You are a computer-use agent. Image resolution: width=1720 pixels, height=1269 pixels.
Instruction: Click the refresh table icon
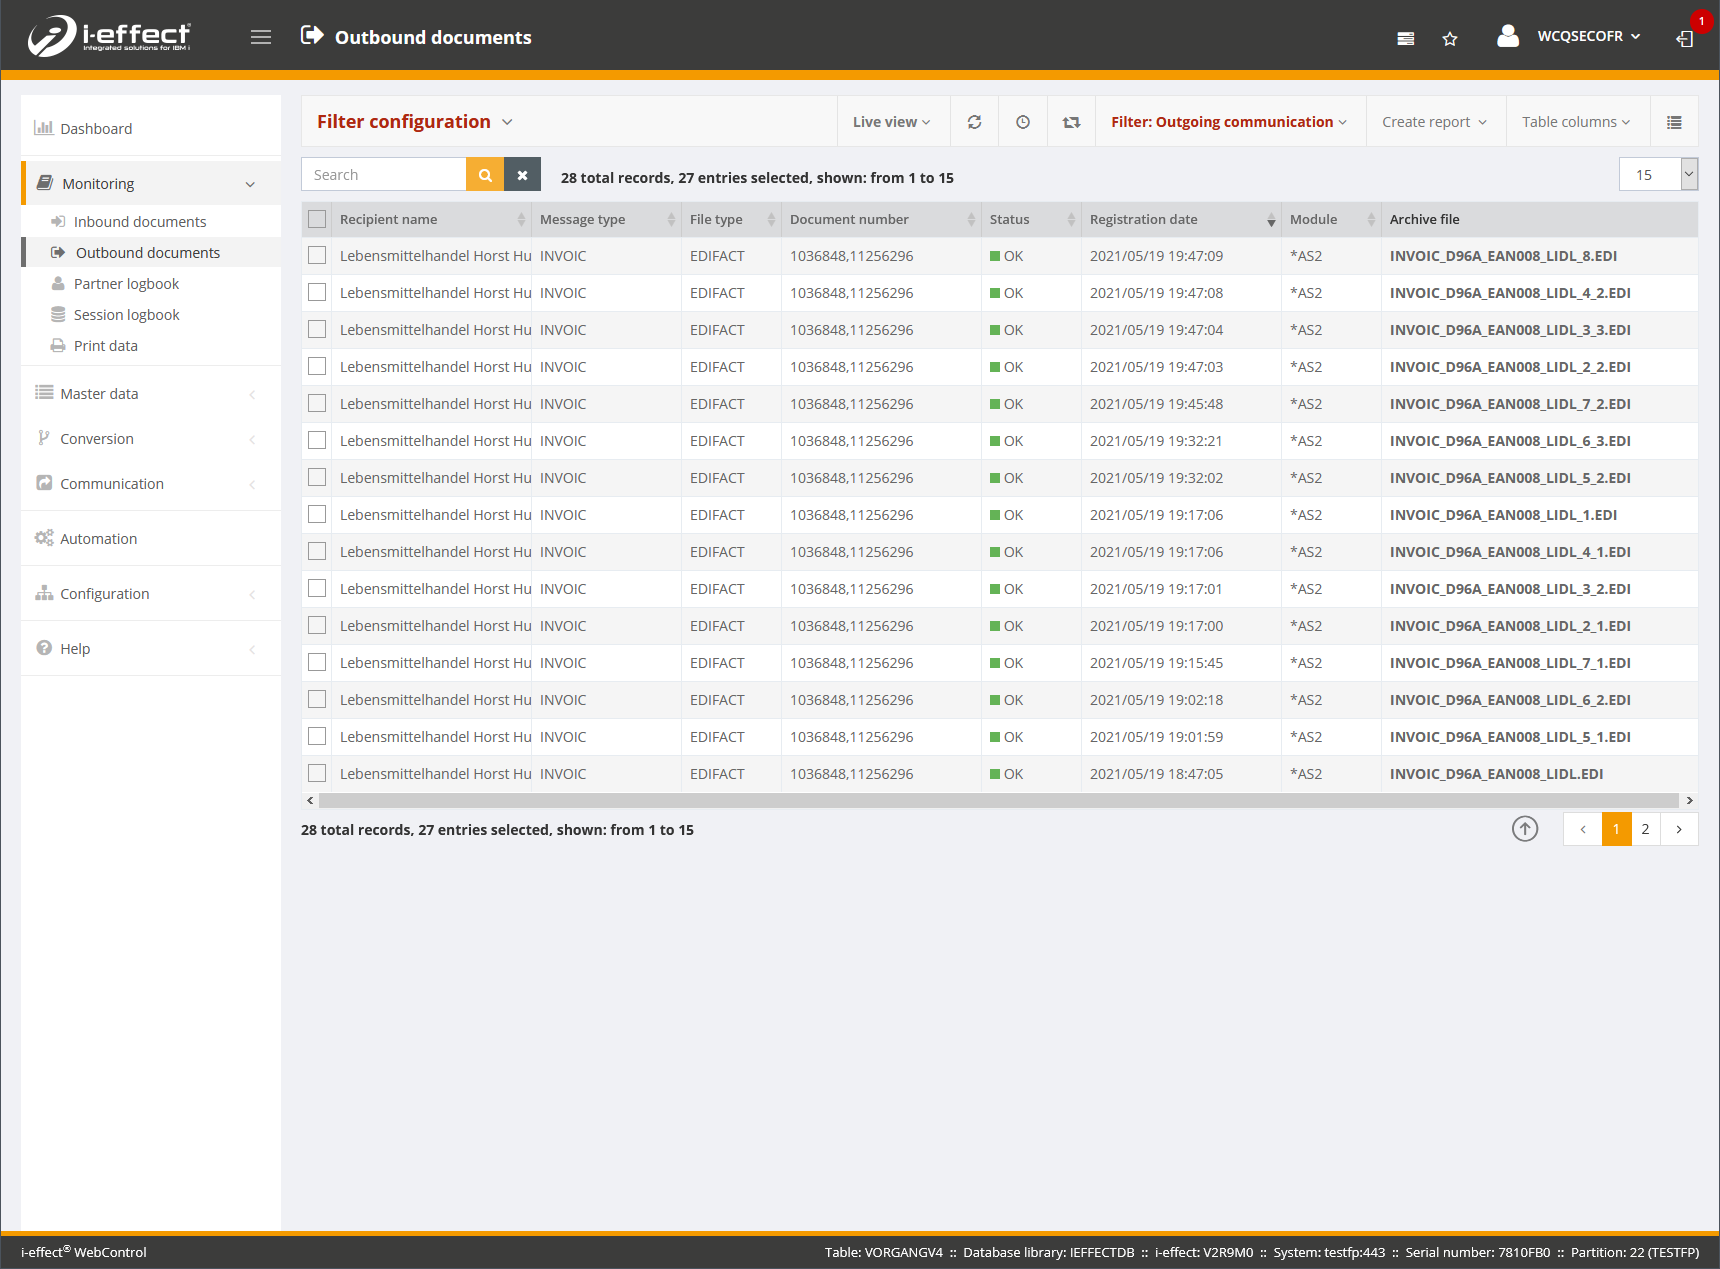coord(974,122)
